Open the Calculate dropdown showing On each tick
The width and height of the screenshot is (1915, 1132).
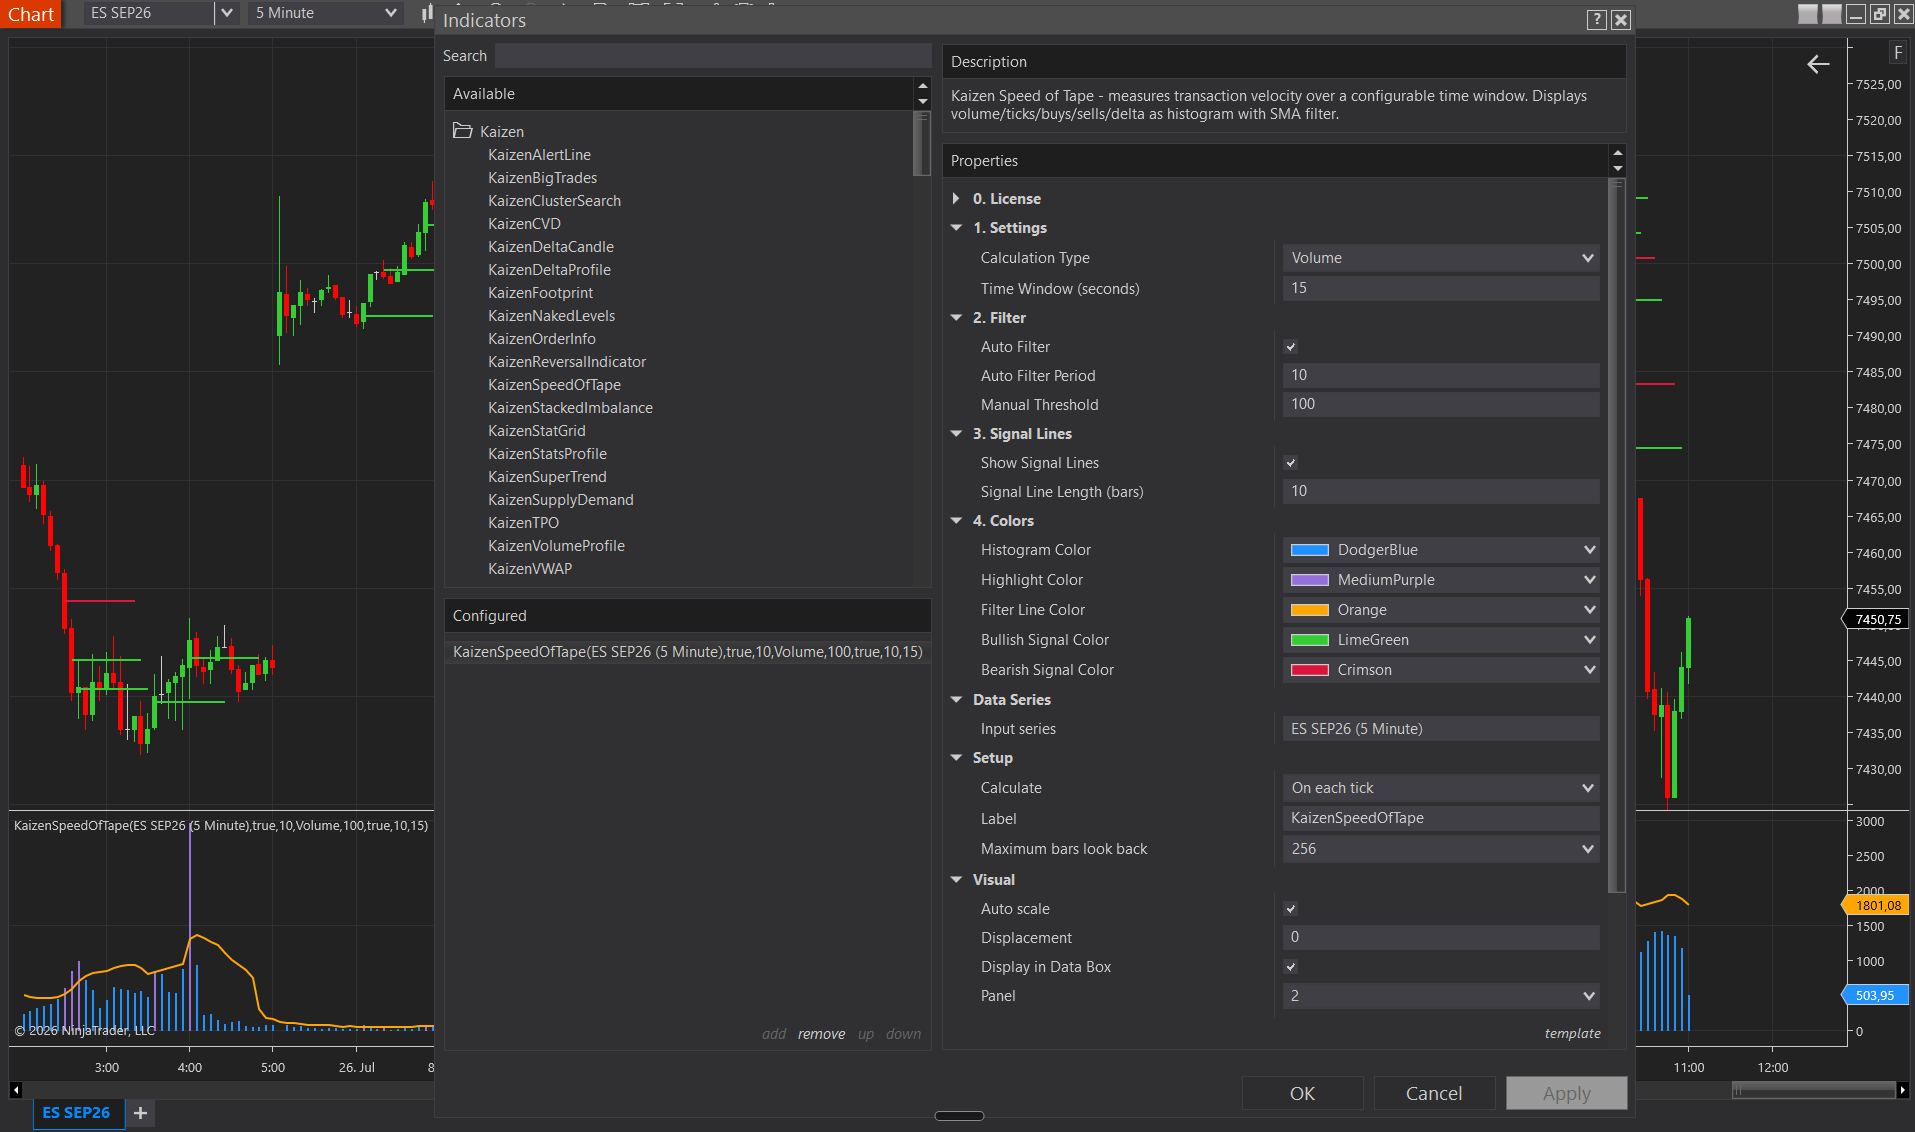tap(1441, 788)
